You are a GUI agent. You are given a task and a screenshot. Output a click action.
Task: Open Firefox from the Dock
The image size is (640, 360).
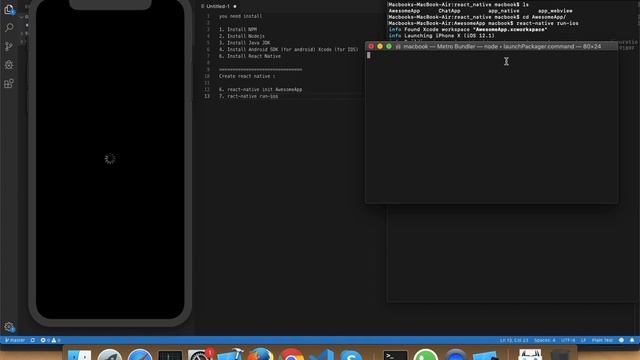[260, 354]
